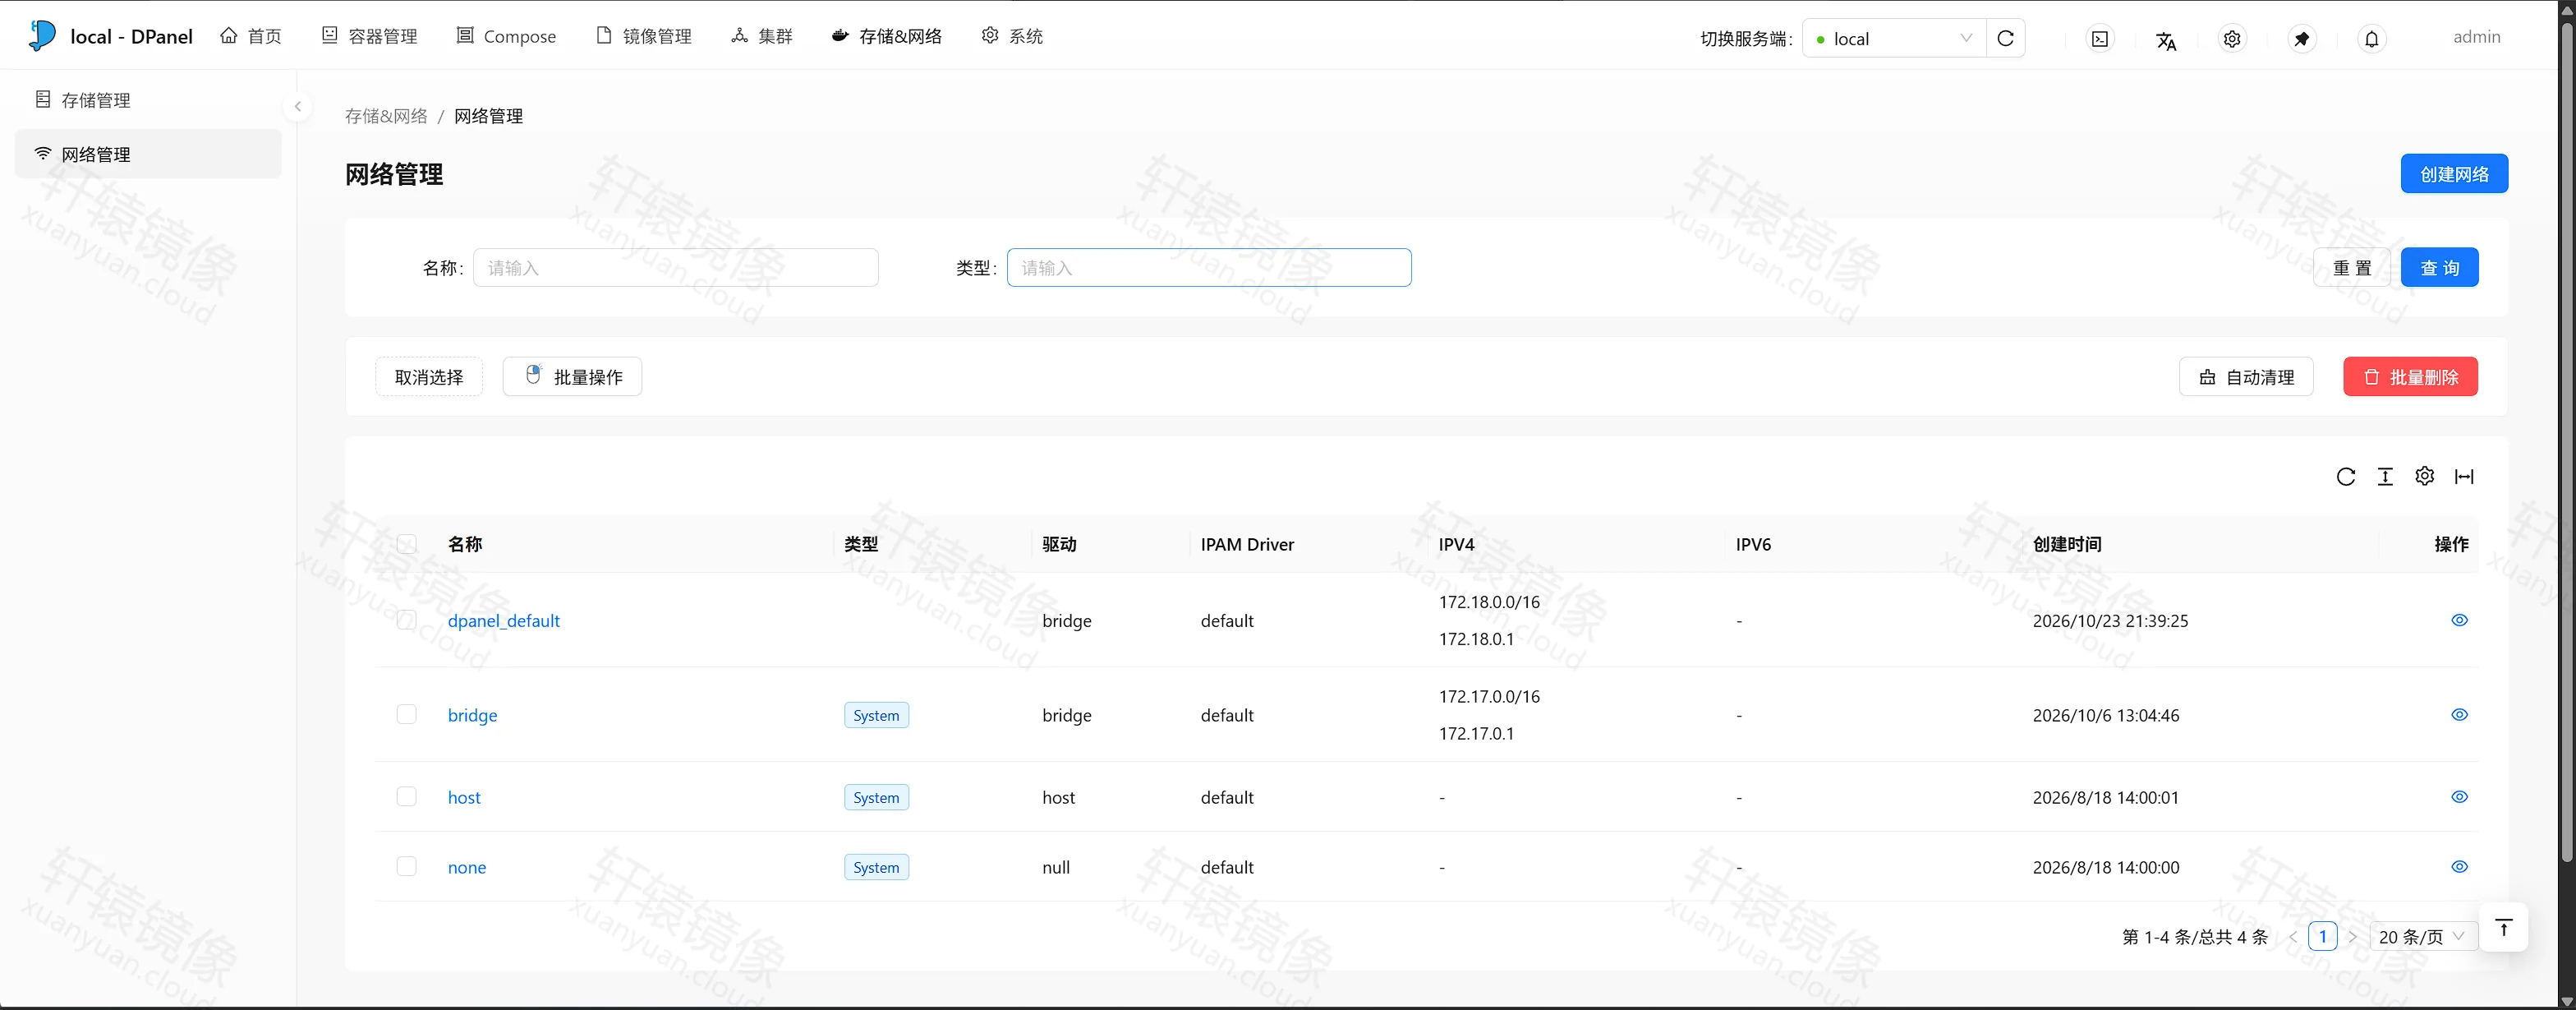Check the none row checkbox

coord(406,866)
